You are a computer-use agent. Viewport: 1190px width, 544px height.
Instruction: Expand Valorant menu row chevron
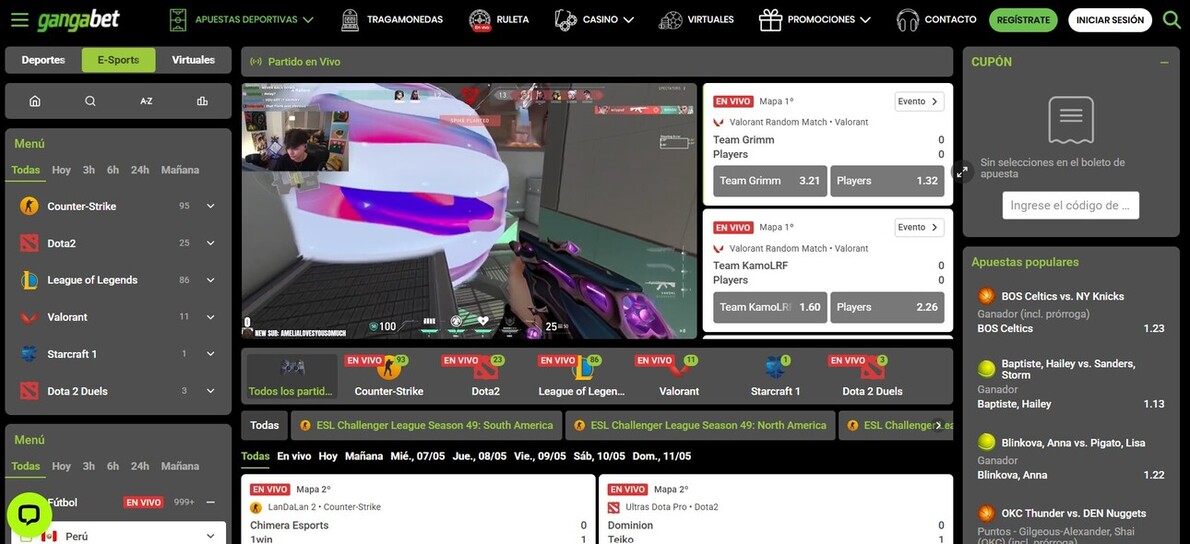(210, 317)
